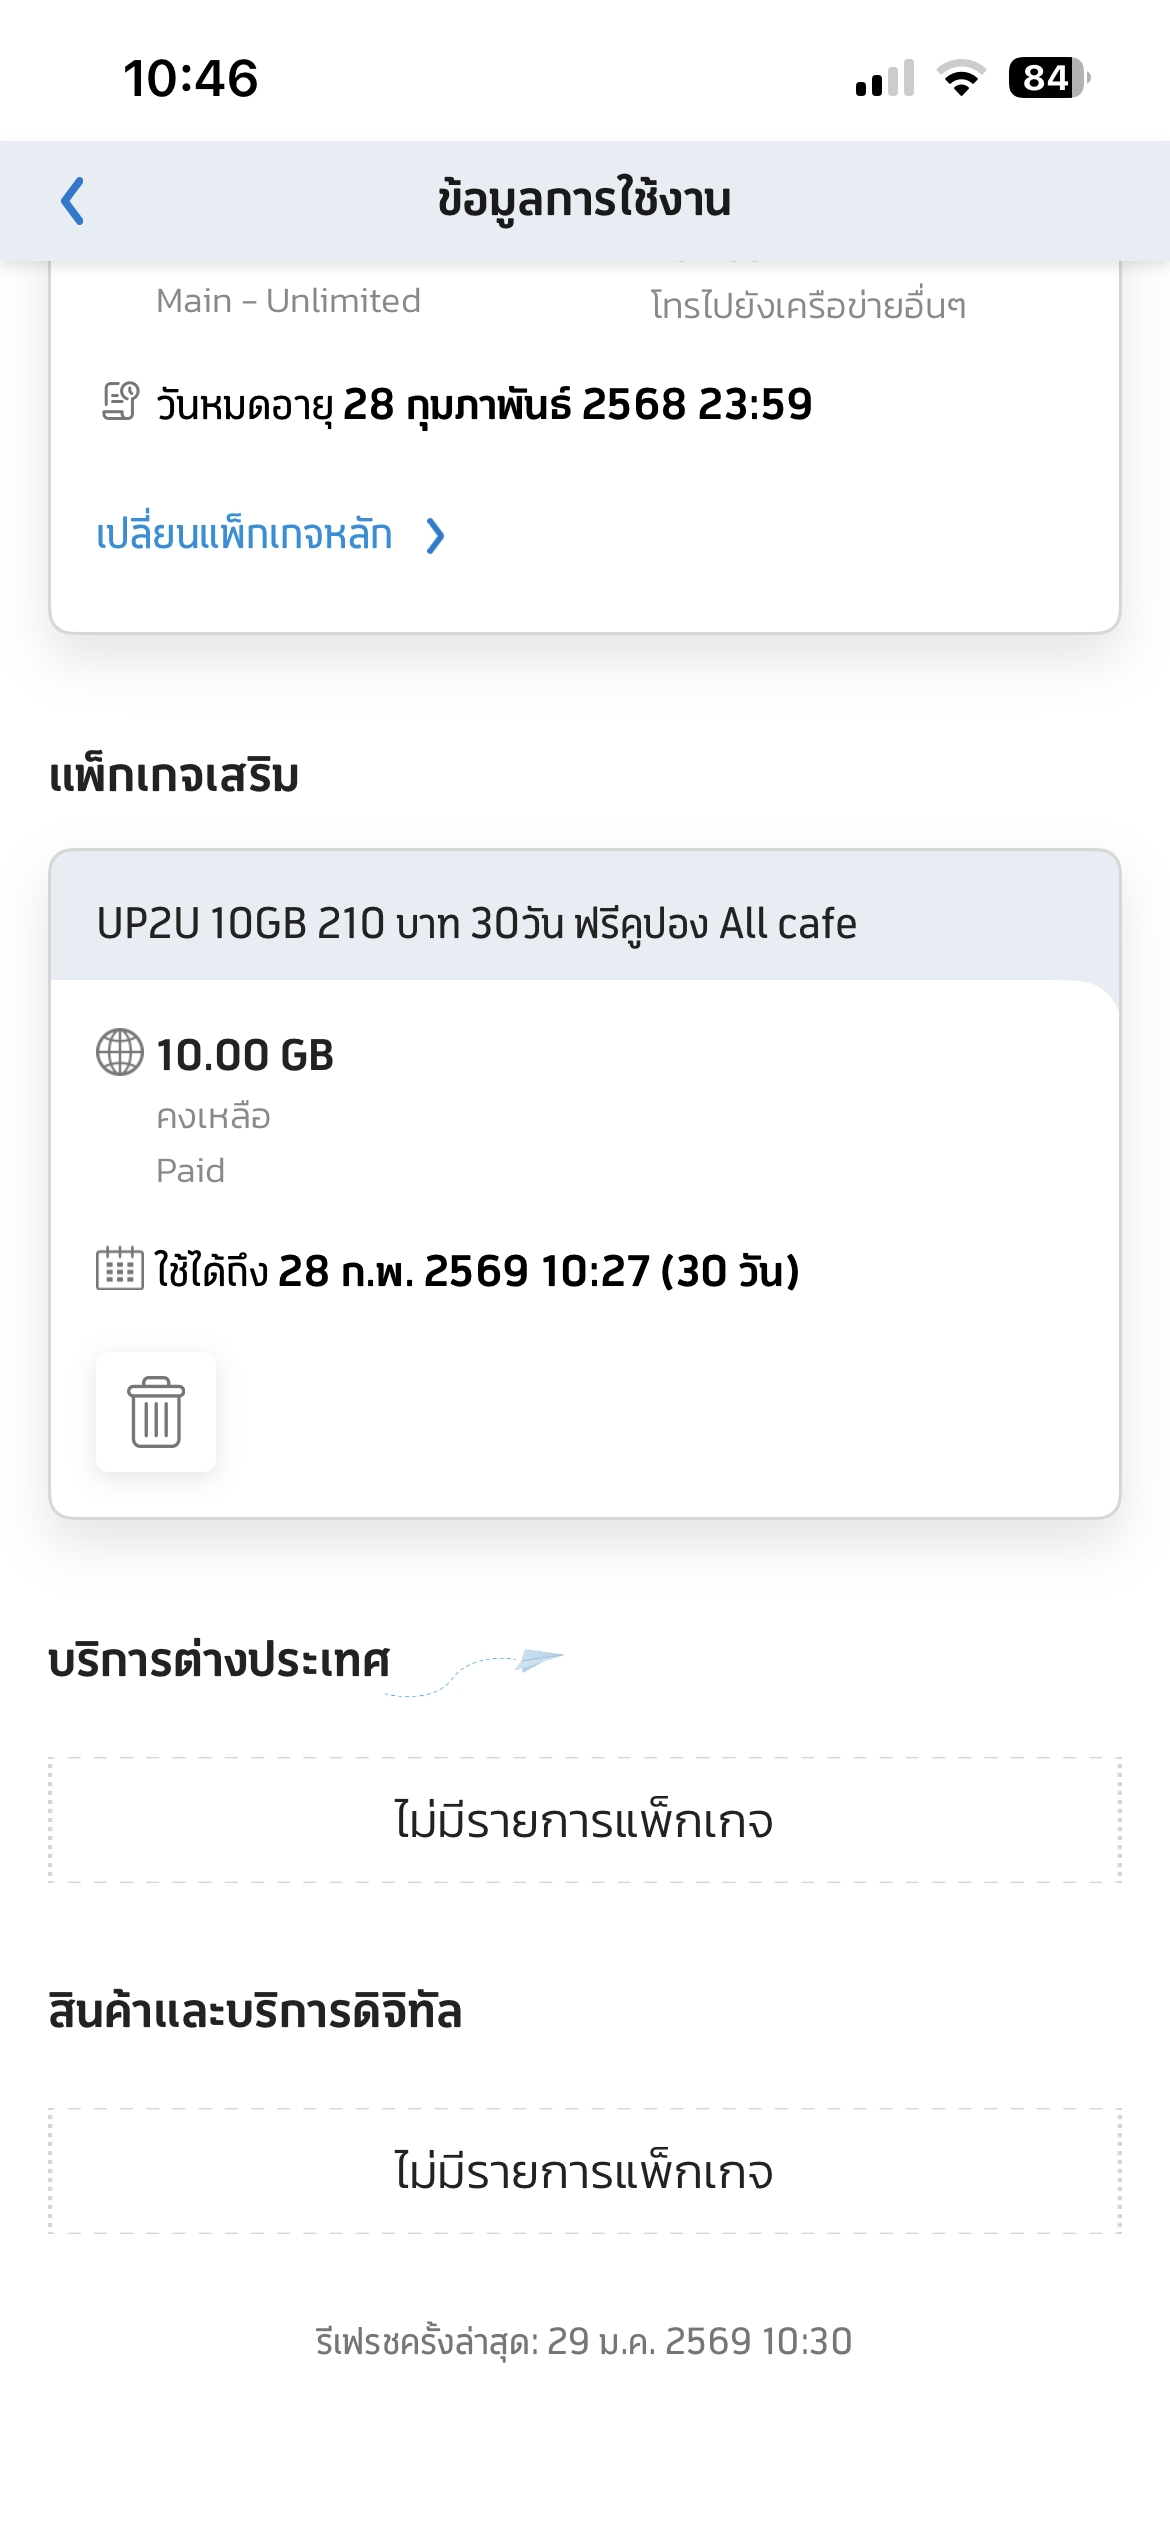The image size is (1170, 2532).
Task: Tap the document icon beside วันหมดอายุ
Action: coord(121,402)
